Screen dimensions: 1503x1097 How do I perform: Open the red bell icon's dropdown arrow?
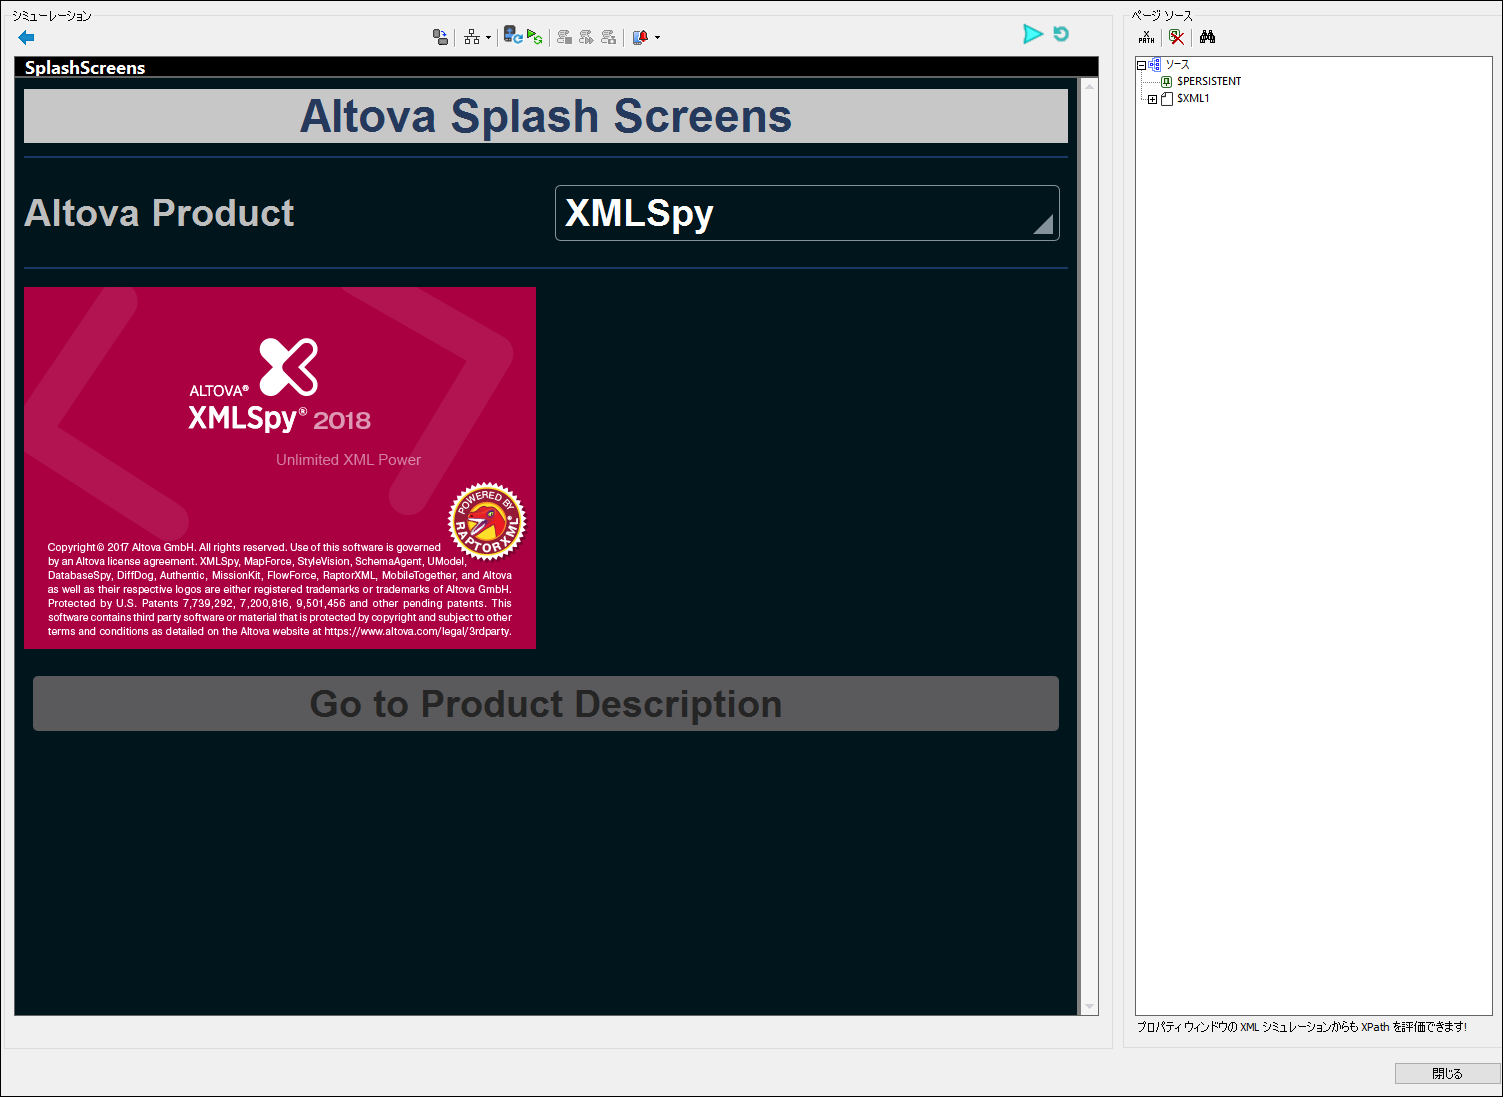pyautogui.click(x=657, y=38)
